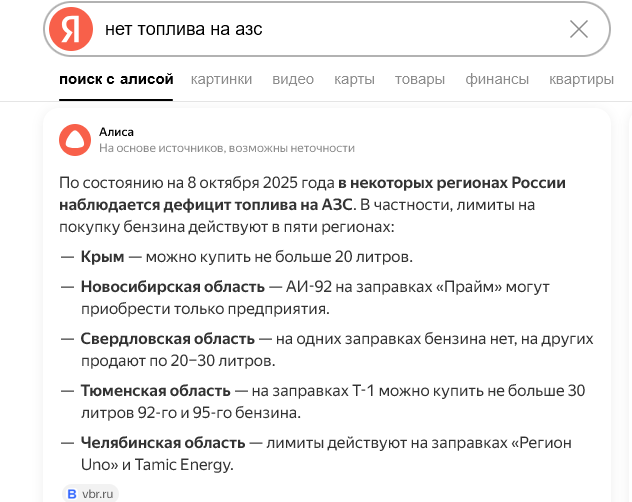Image resolution: width=632 pixels, height=502 pixels.
Task: Click text 'приобрести только предприятия'
Action: coord(204,309)
